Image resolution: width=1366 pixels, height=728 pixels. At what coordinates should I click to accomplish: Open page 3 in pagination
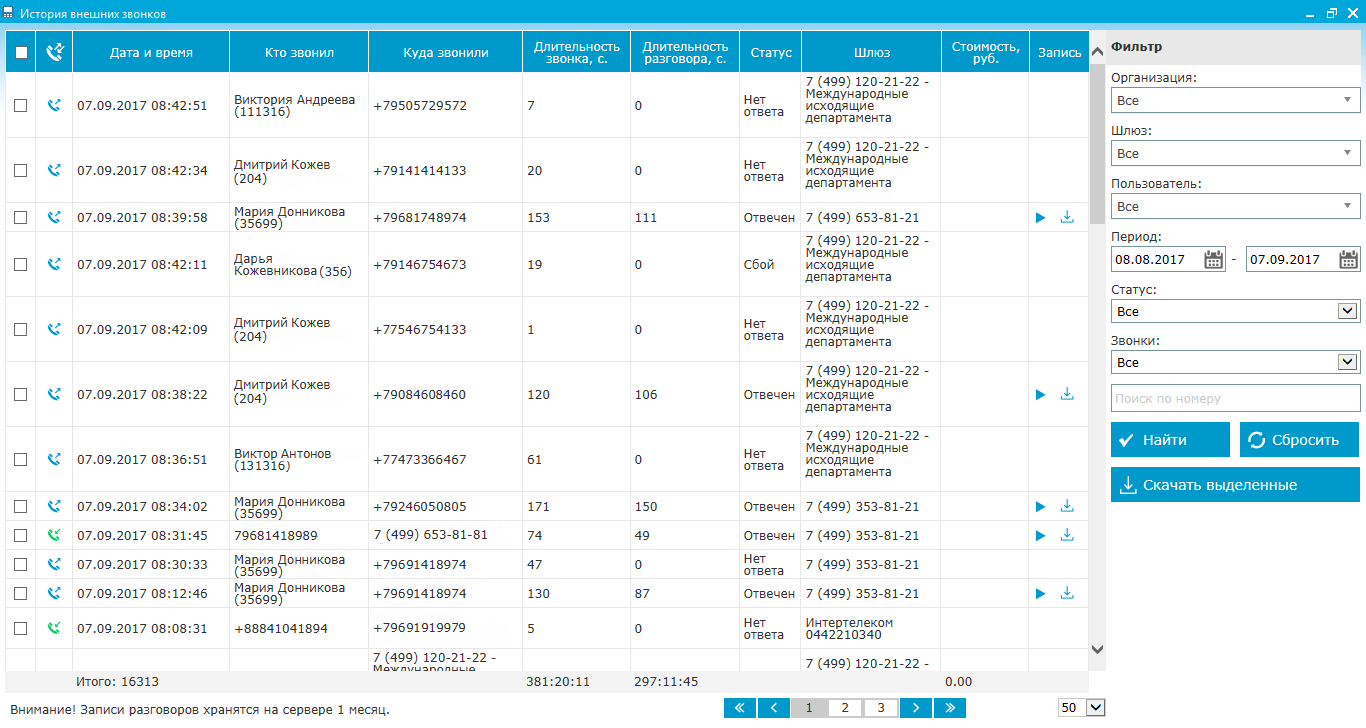880,708
